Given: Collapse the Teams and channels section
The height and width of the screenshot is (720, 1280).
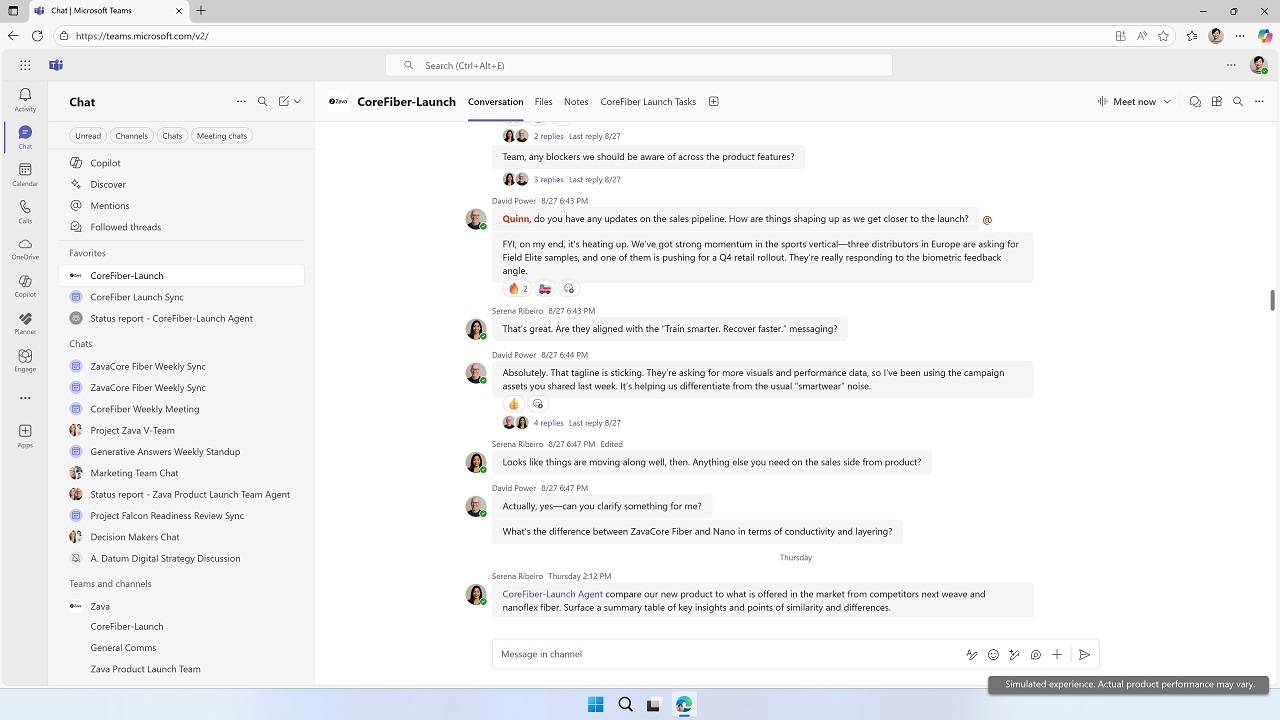Looking at the screenshot, I should coord(110,584).
